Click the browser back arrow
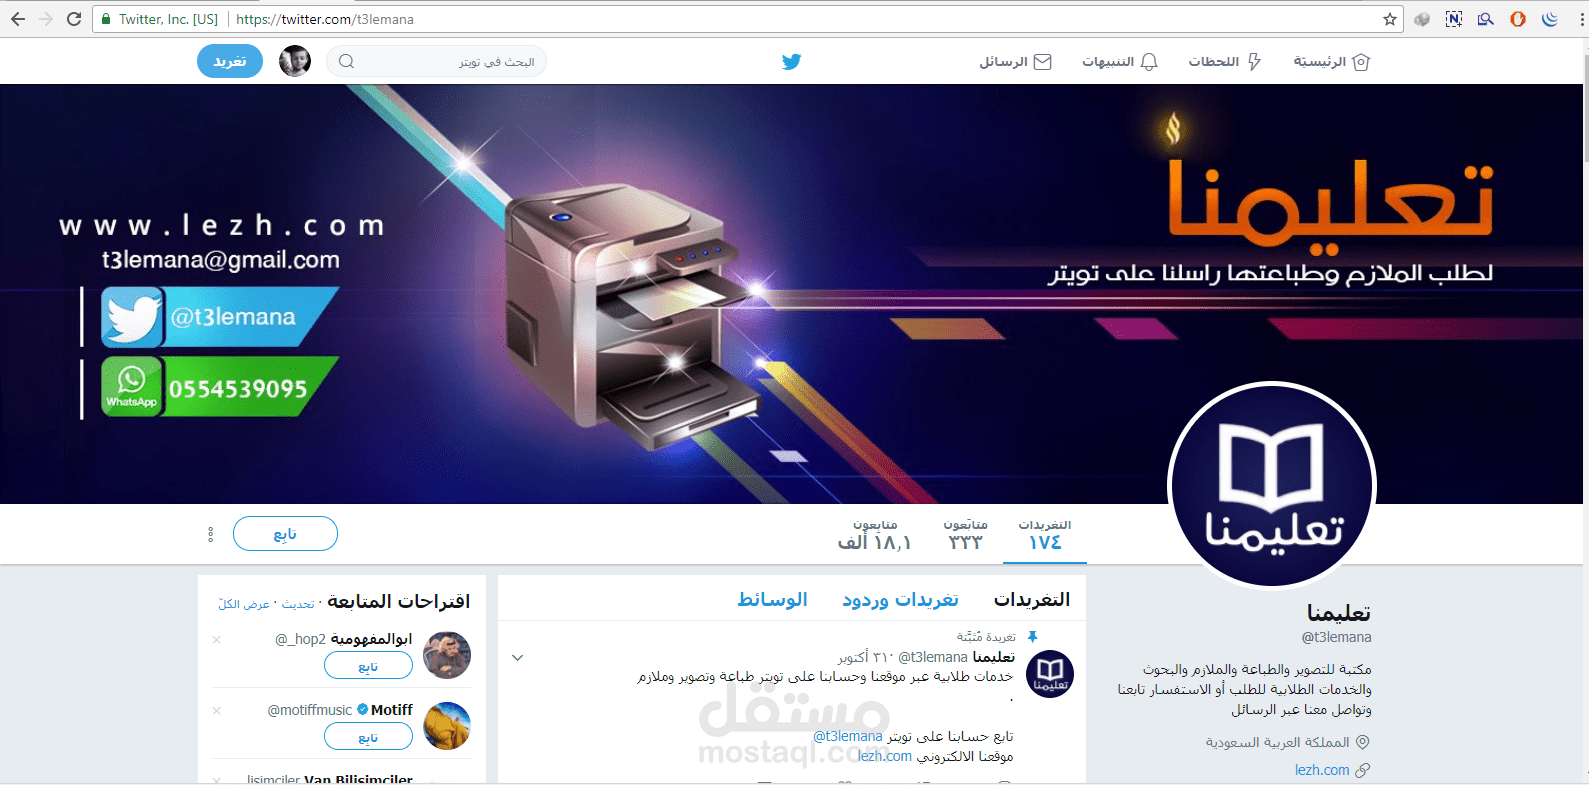1589x785 pixels. [x=18, y=19]
